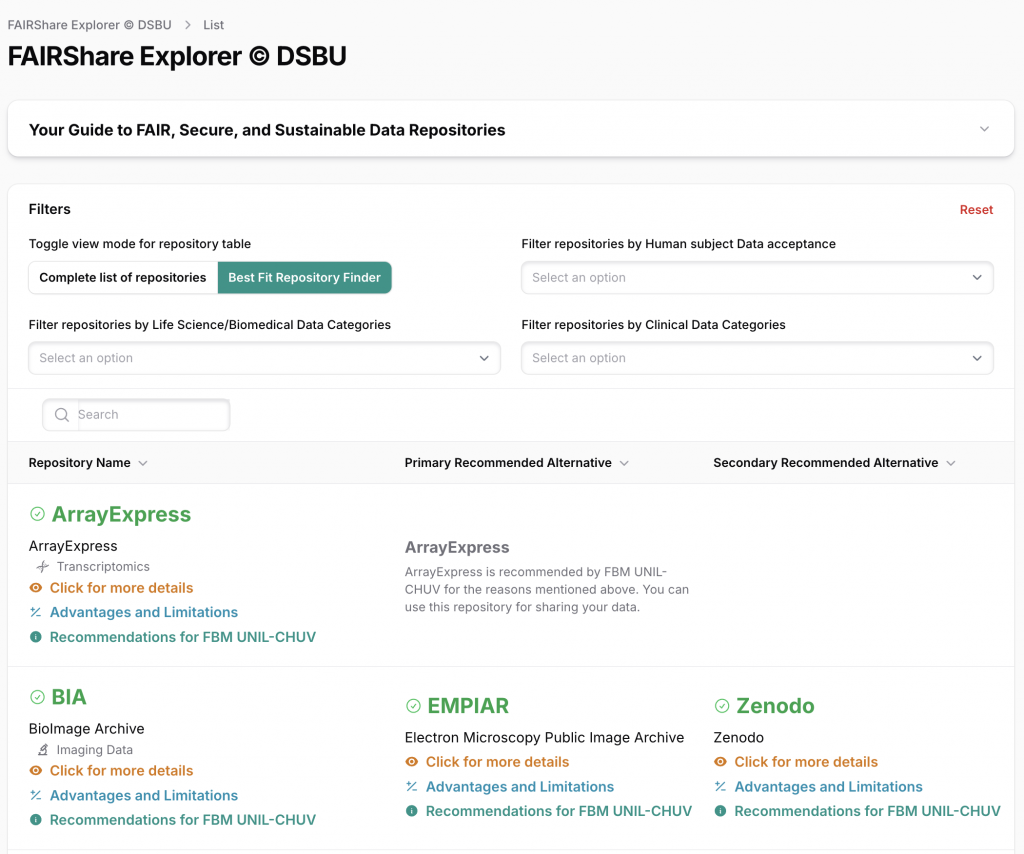Switch to Complete list of repositories view
1024x854 pixels.
click(123, 278)
